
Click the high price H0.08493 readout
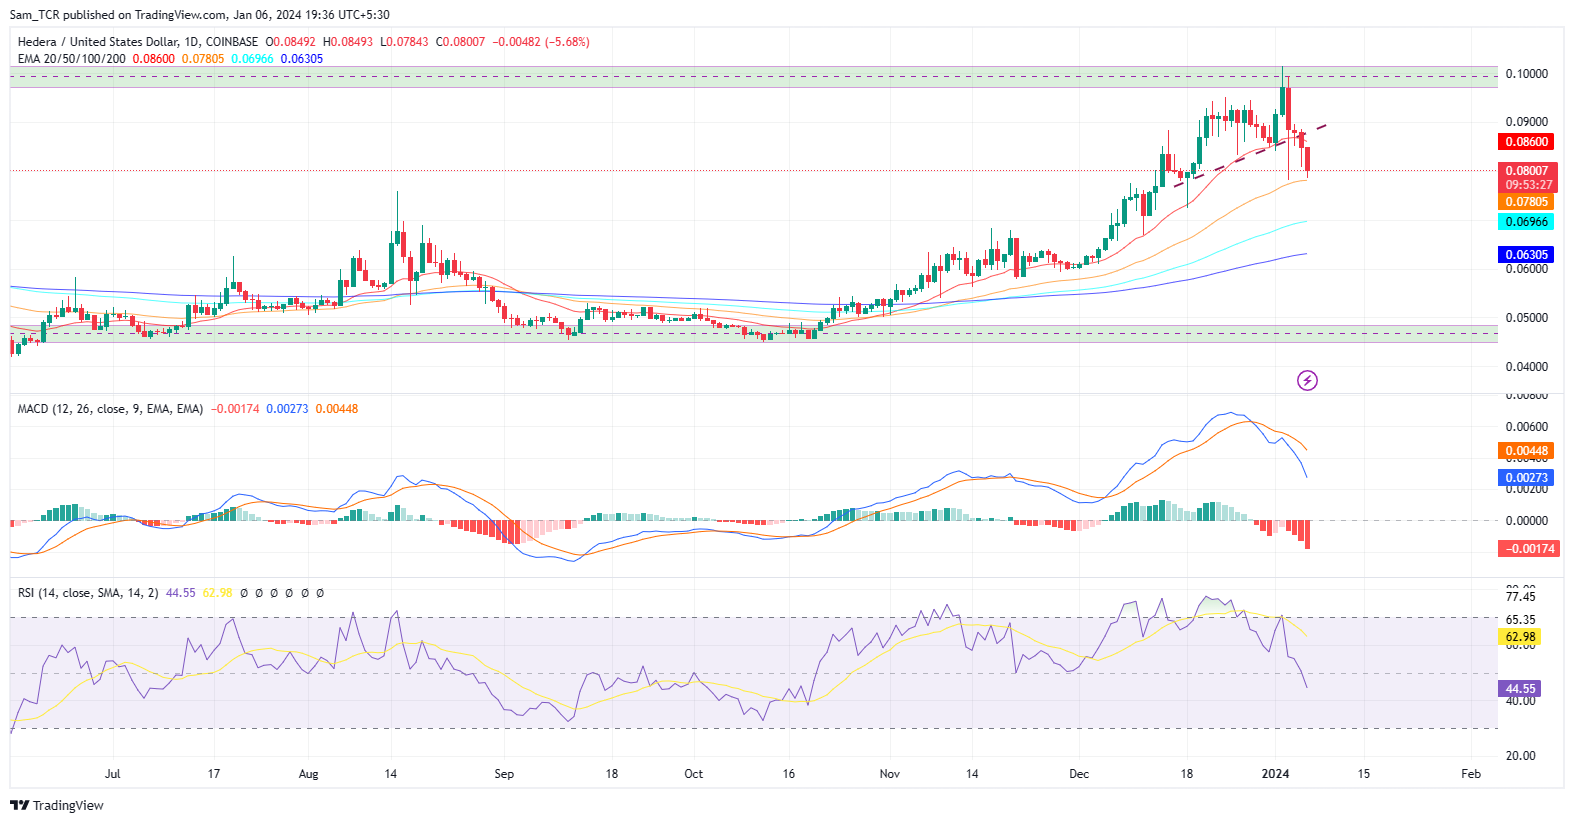click(348, 42)
